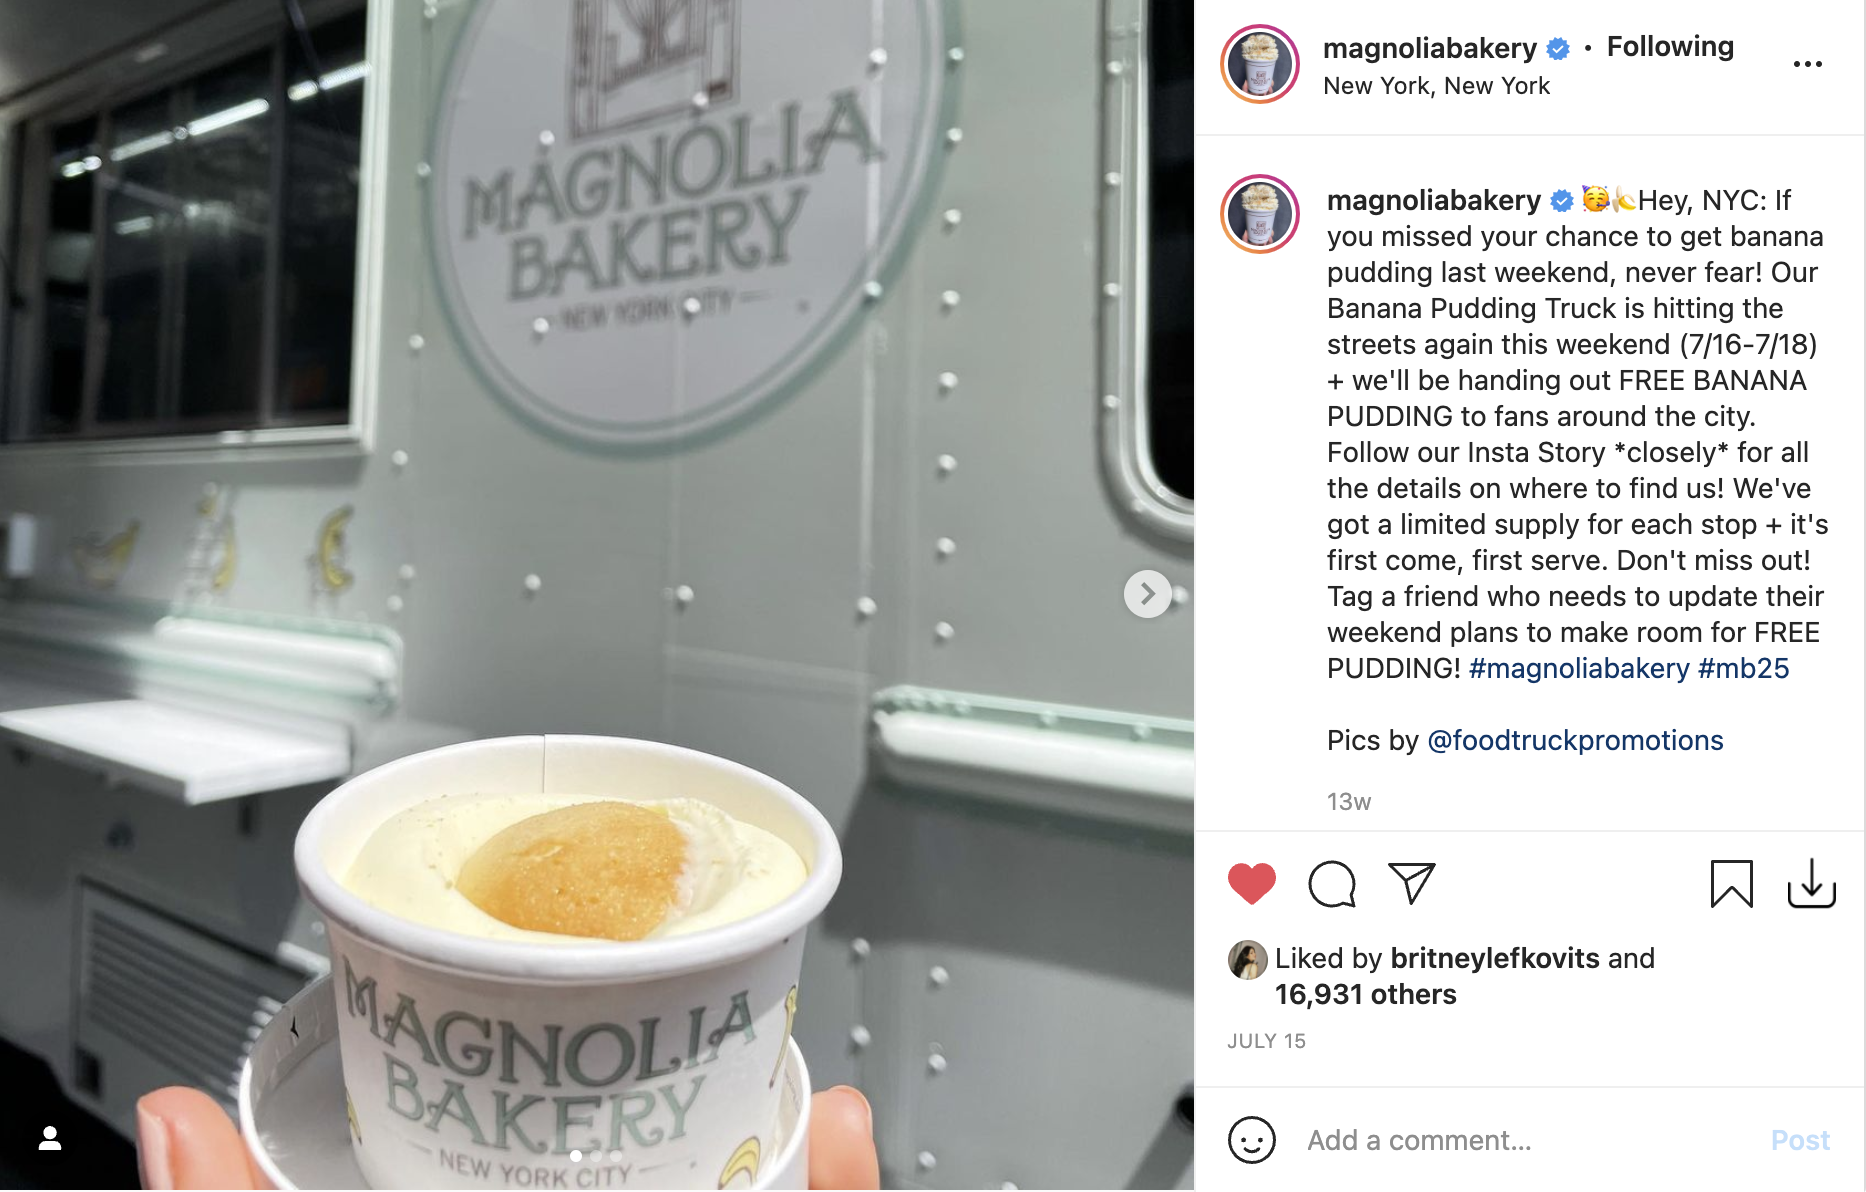Open the #mb25 hashtag
1866x1192 pixels.
(x=1743, y=668)
